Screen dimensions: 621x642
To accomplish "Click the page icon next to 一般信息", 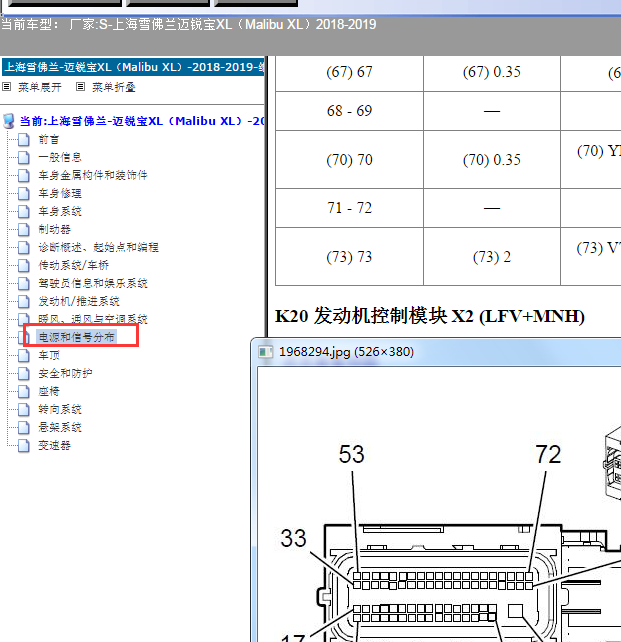I will pos(24,158).
